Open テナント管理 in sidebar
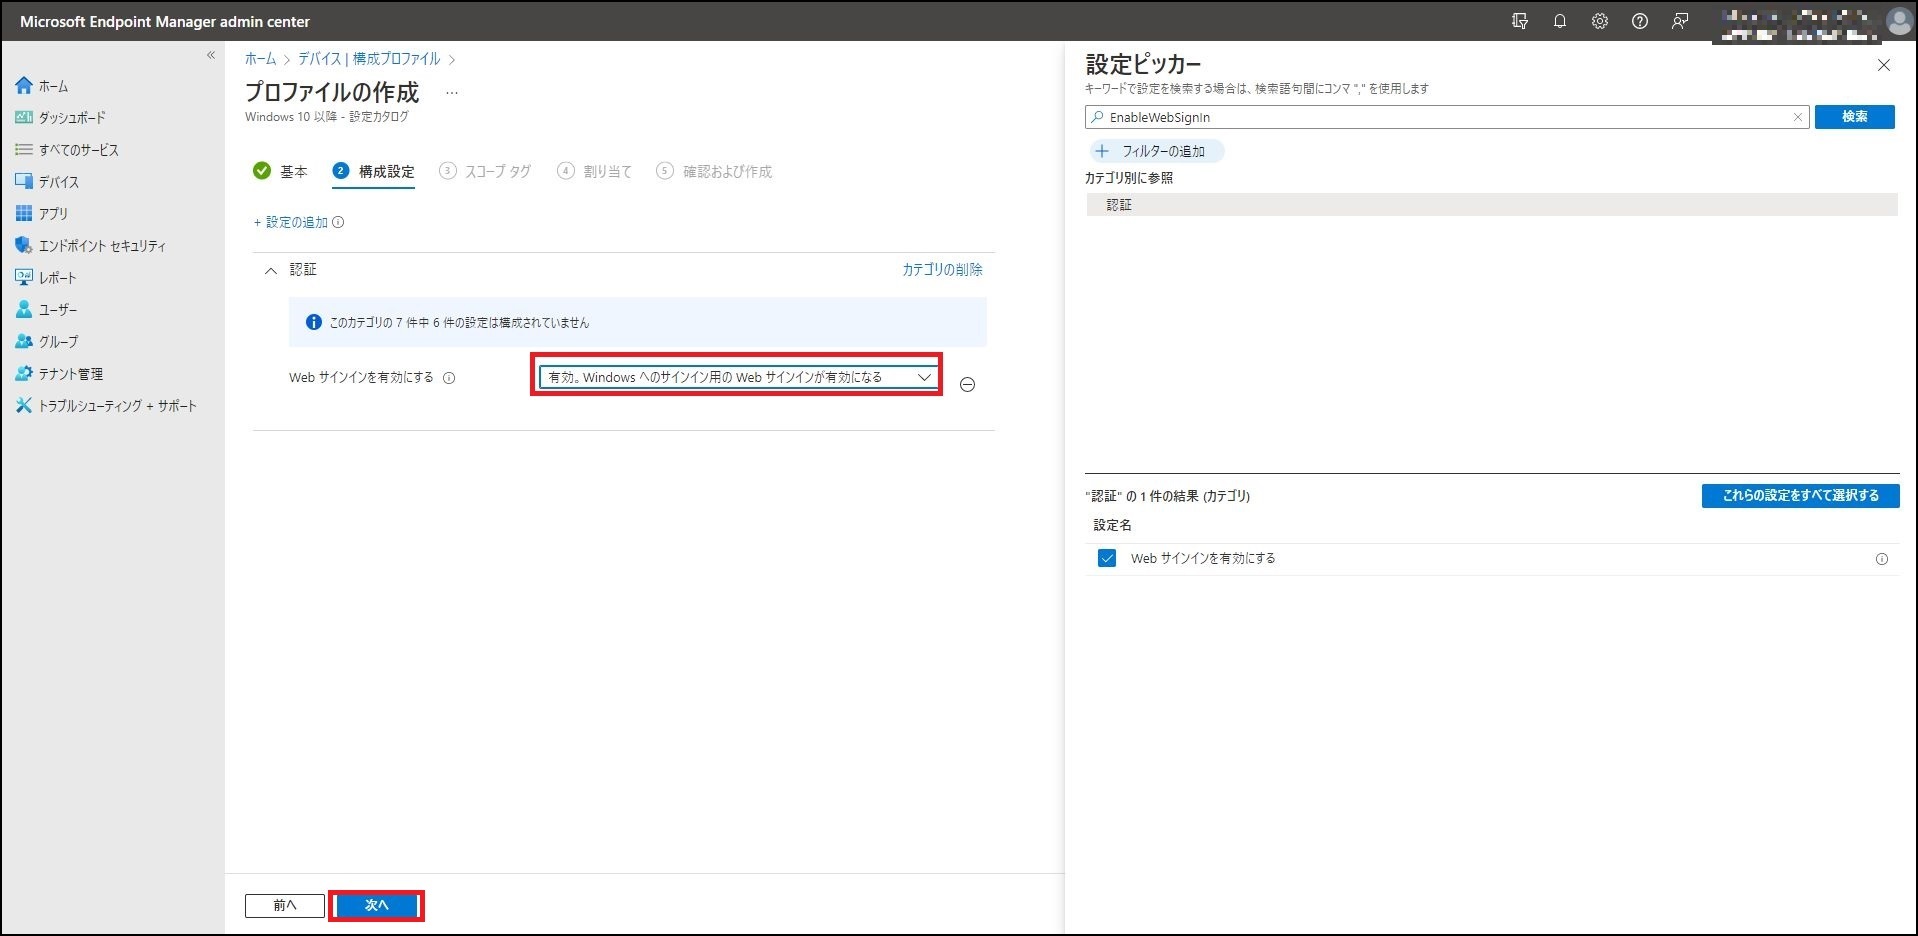The height and width of the screenshot is (936, 1918). [x=59, y=374]
